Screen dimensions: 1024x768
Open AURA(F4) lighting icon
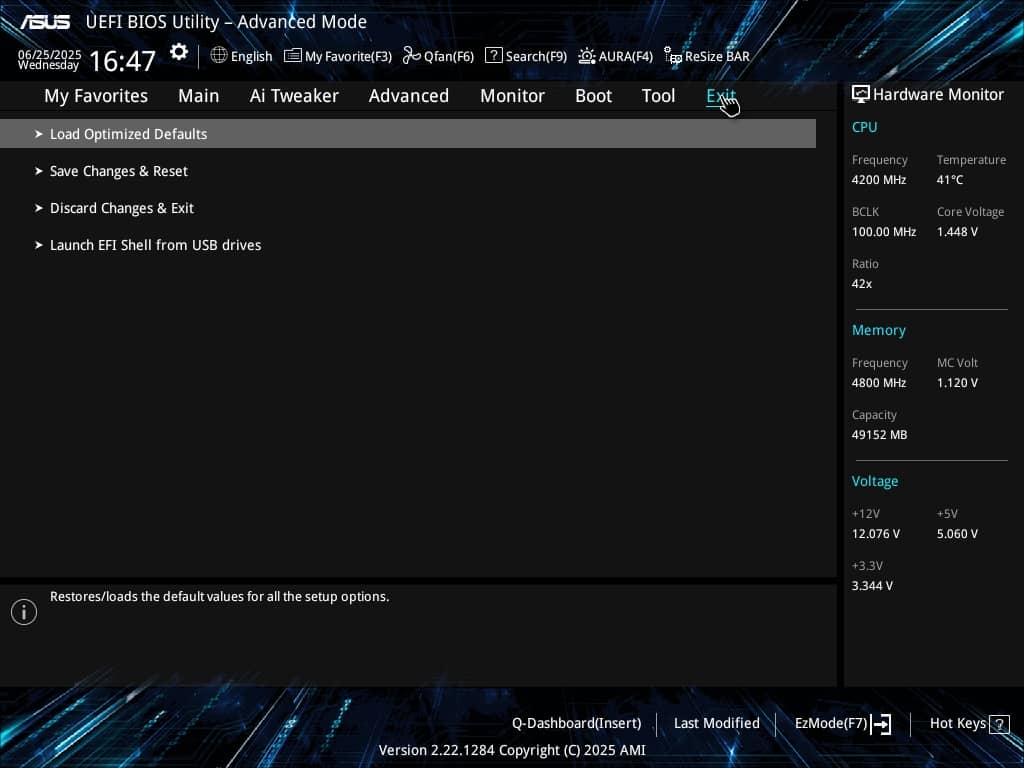coord(586,56)
